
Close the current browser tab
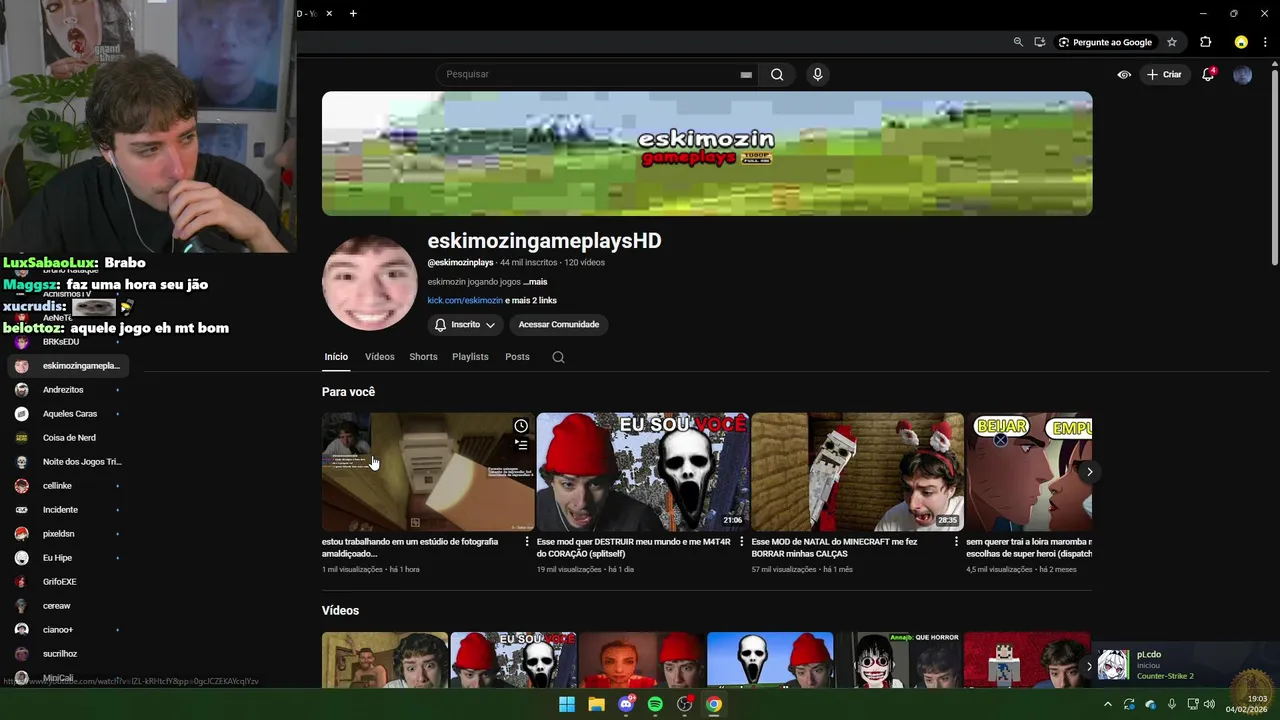click(329, 13)
